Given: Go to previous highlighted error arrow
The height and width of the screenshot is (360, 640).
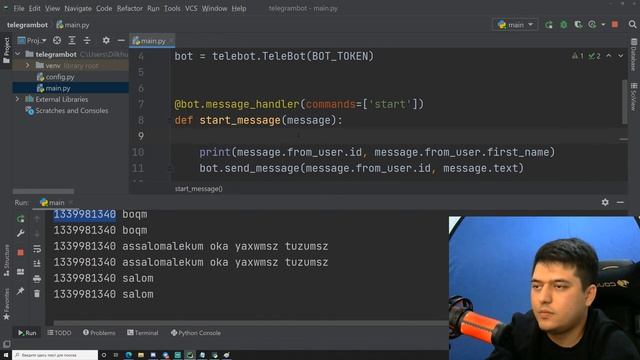Looking at the screenshot, I should point(609,56).
